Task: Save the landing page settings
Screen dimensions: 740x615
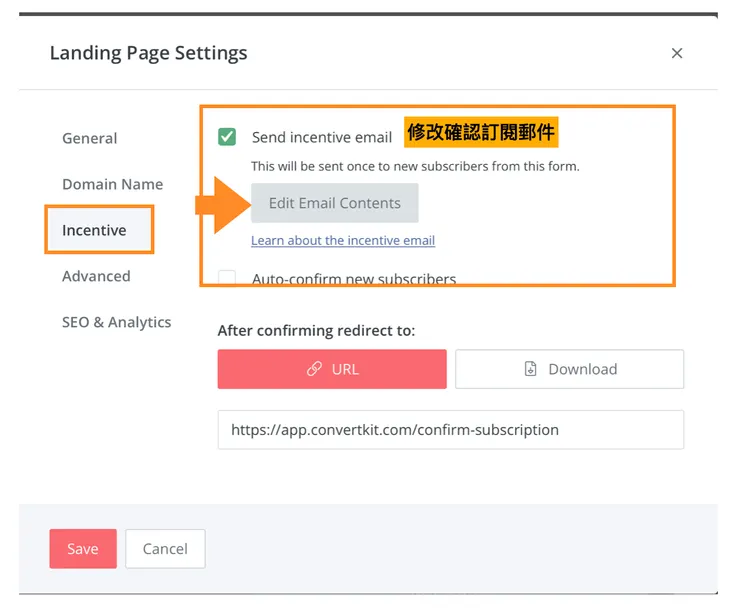Action: click(x=83, y=548)
